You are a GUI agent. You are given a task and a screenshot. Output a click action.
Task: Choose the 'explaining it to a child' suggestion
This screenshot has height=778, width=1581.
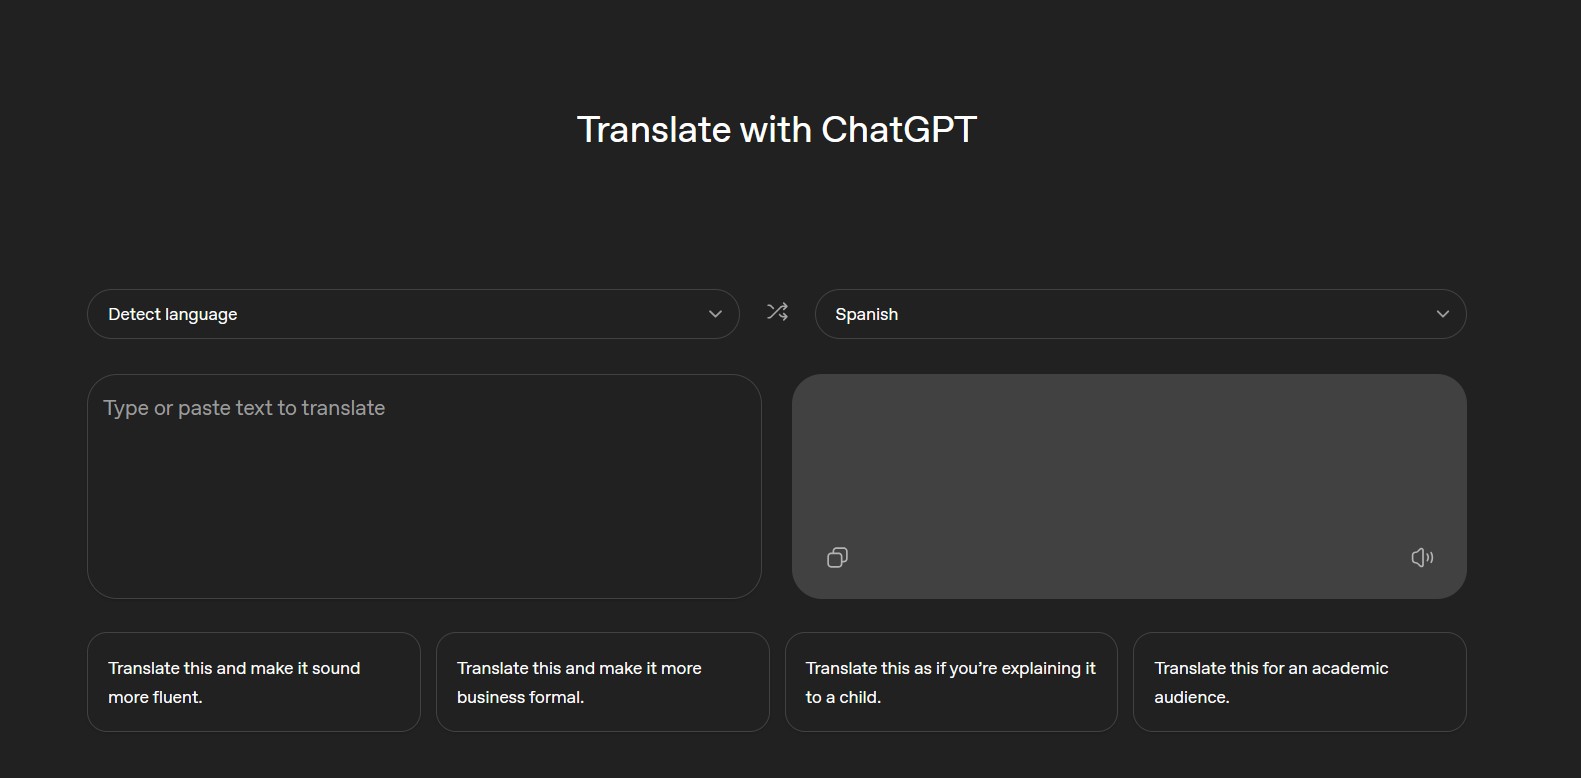(951, 682)
